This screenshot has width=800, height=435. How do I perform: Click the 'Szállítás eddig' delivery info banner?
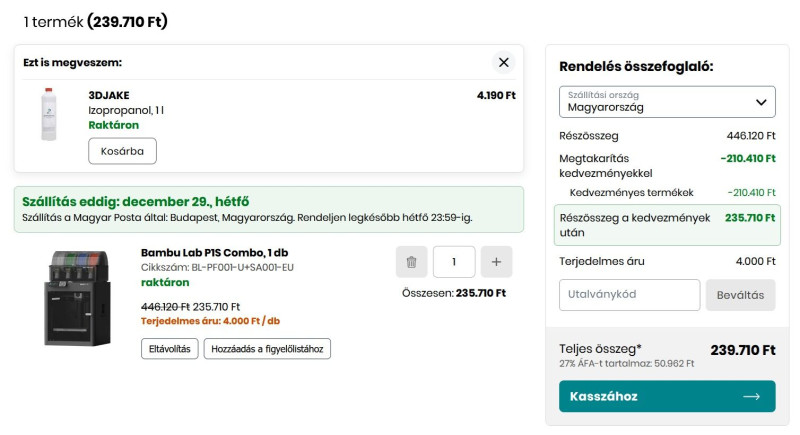pyautogui.click(x=268, y=209)
